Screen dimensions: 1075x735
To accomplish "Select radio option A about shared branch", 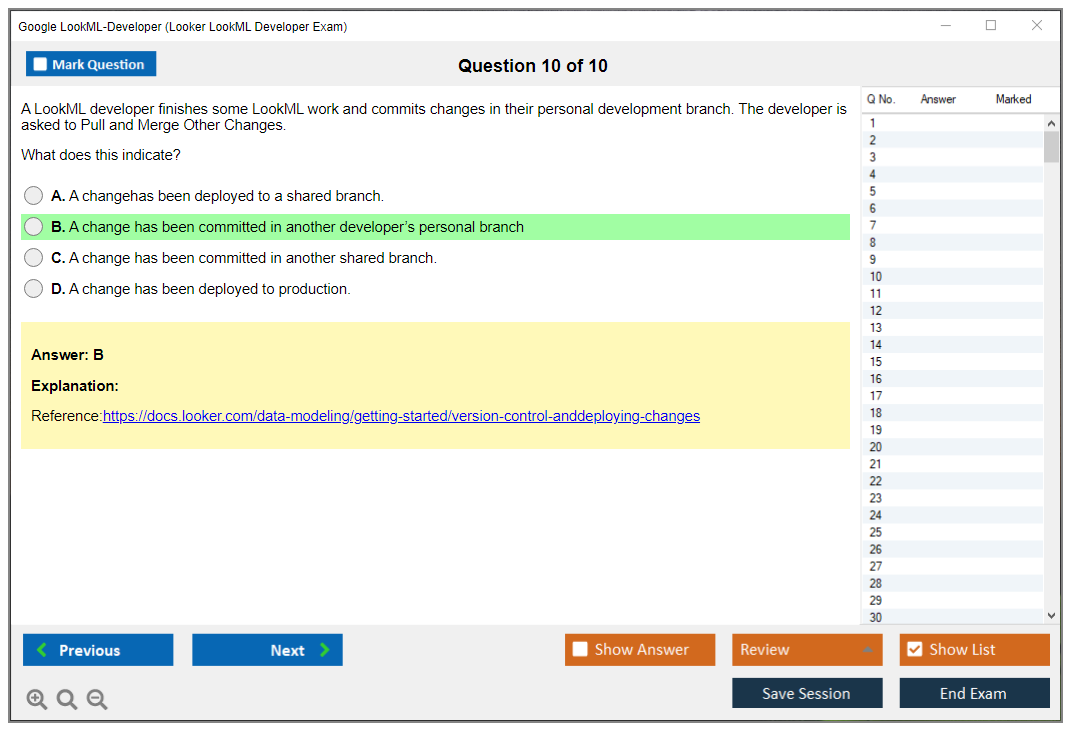I will [34, 196].
